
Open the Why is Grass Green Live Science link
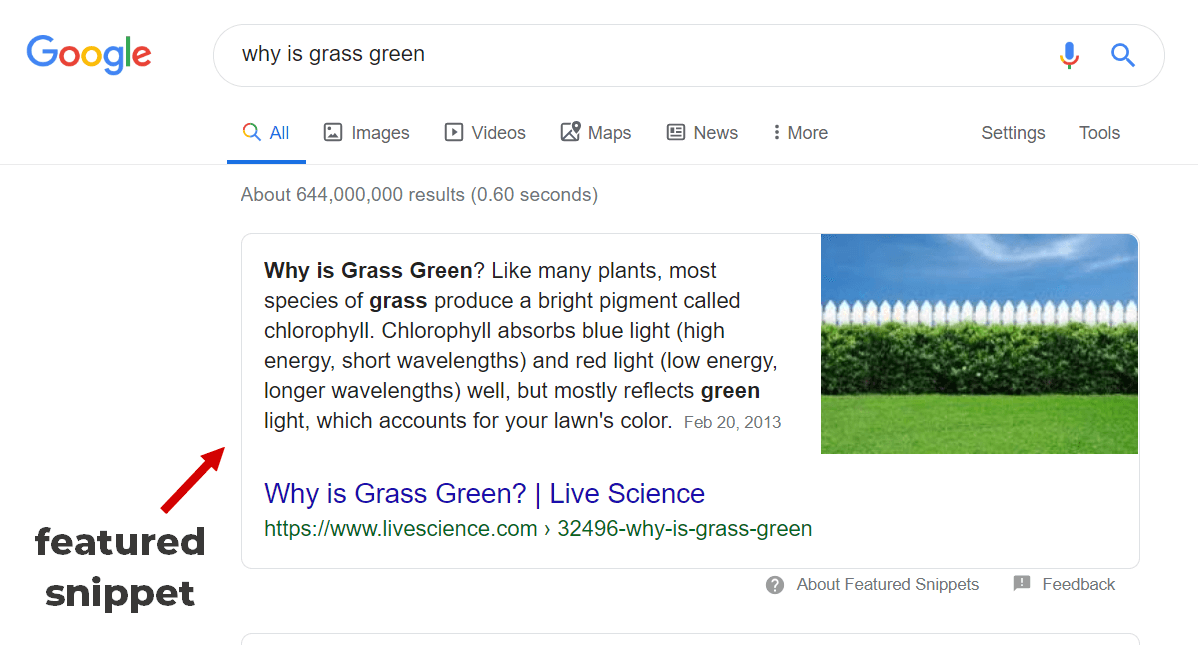point(484,494)
